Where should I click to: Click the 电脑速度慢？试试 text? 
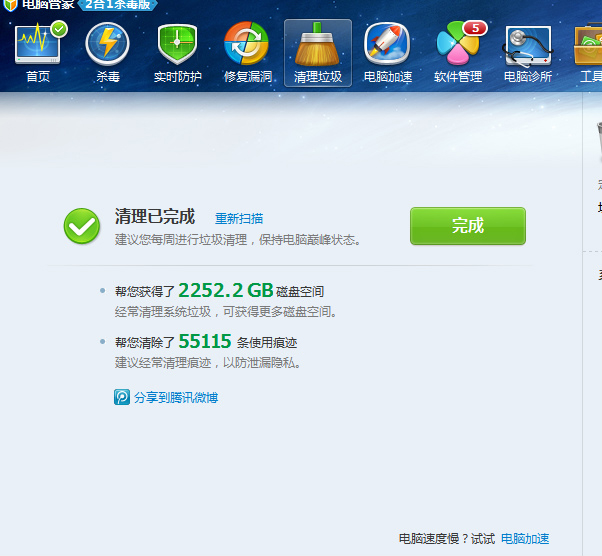(x=447, y=539)
